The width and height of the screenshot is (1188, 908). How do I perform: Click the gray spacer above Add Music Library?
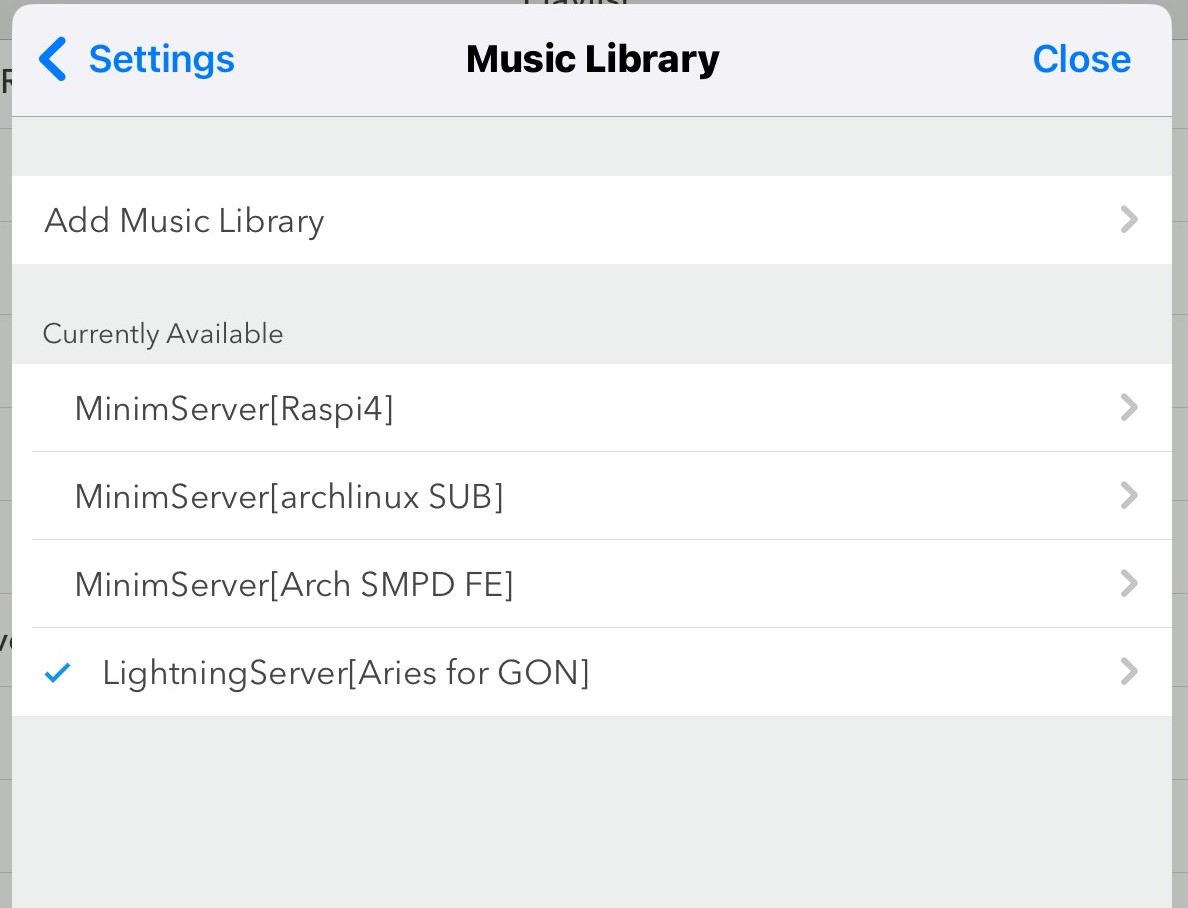592,147
